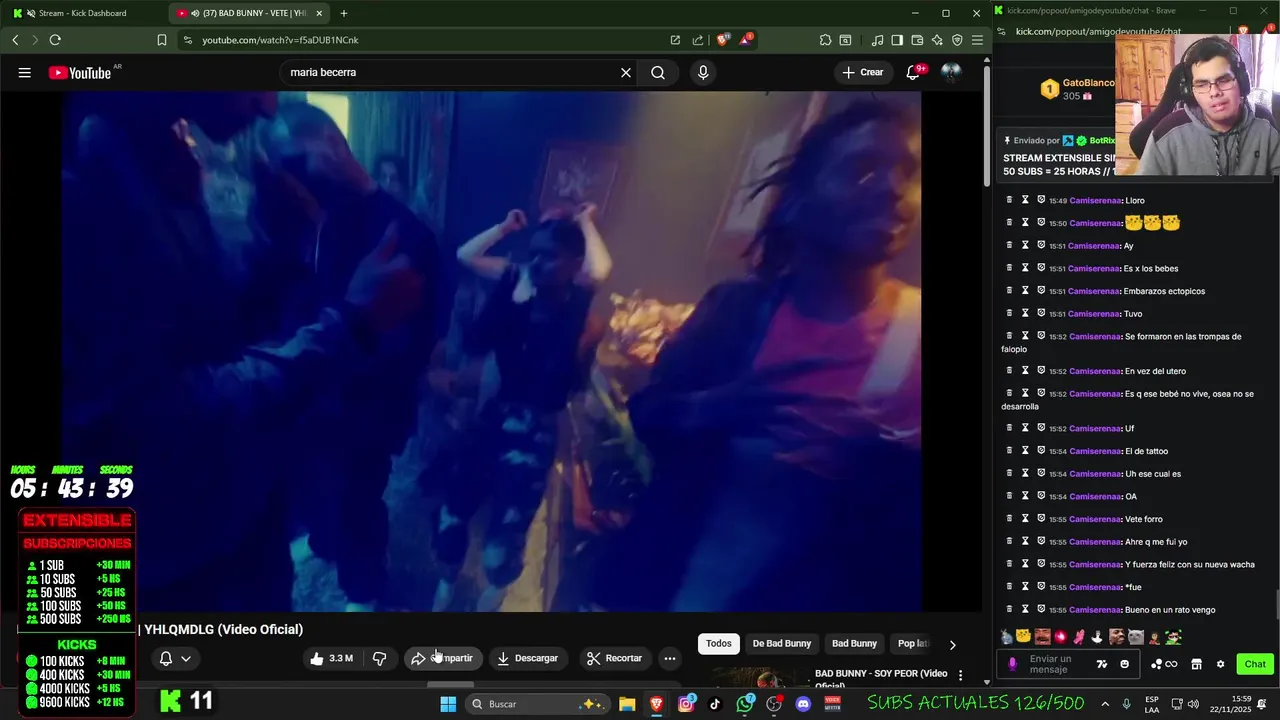Open the 7TV emote menu icon
Viewport: 1280px width, 720px height.
coord(1102,664)
